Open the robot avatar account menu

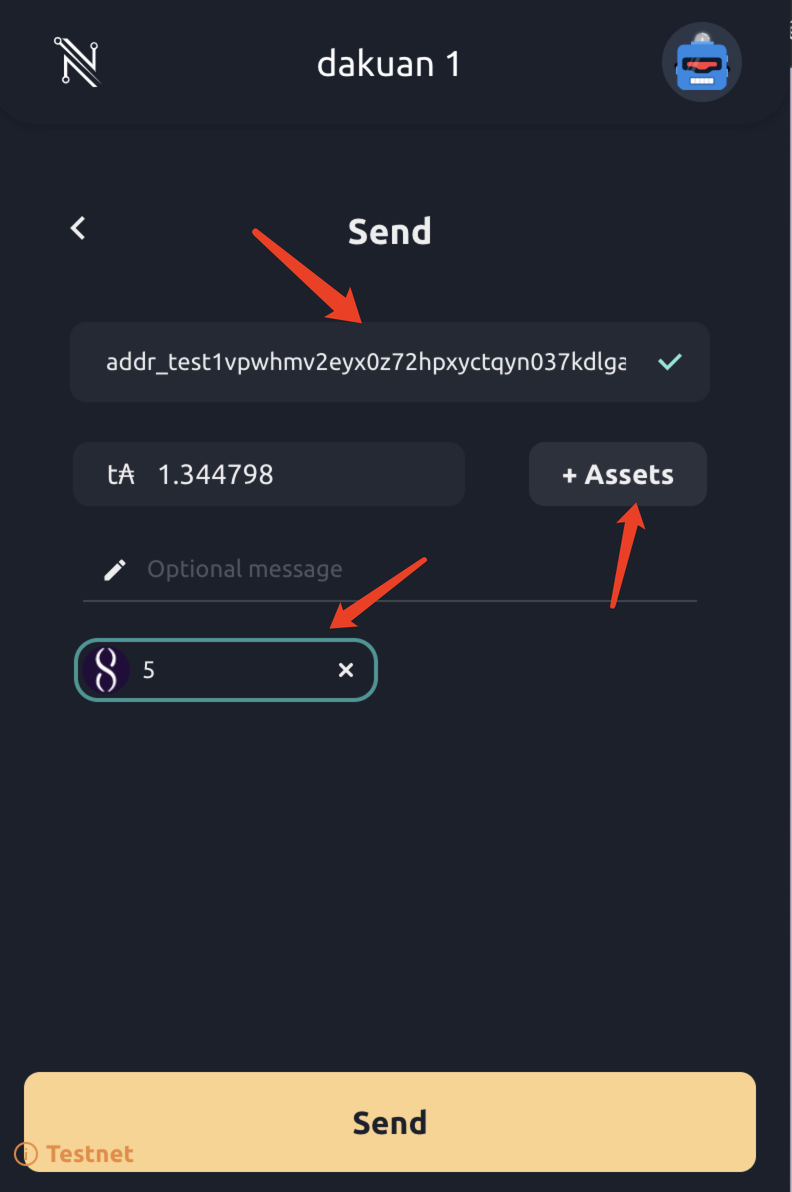701,63
